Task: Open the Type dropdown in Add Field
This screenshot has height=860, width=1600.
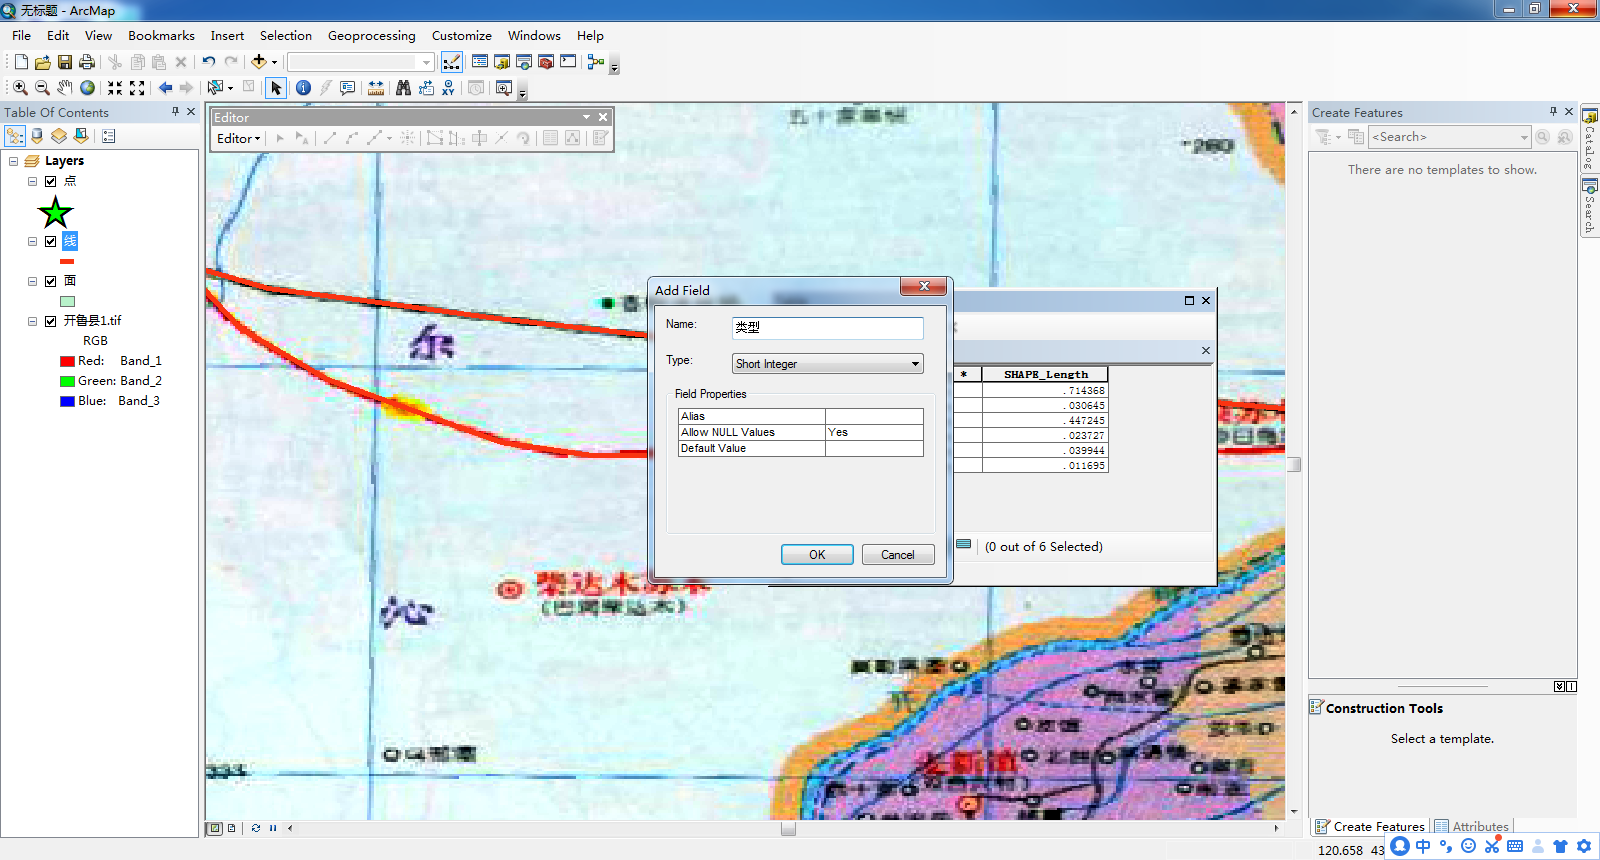Action: point(915,364)
